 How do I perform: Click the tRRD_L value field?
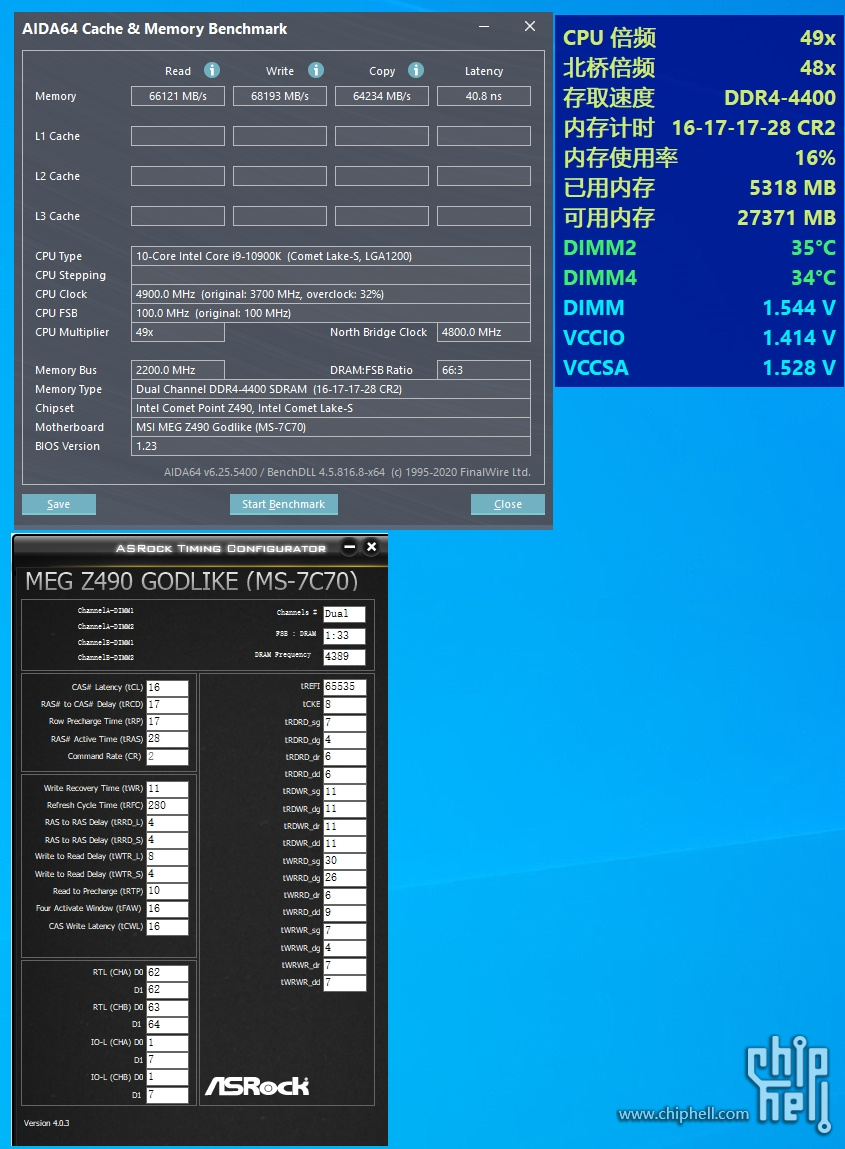click(167, 823)
